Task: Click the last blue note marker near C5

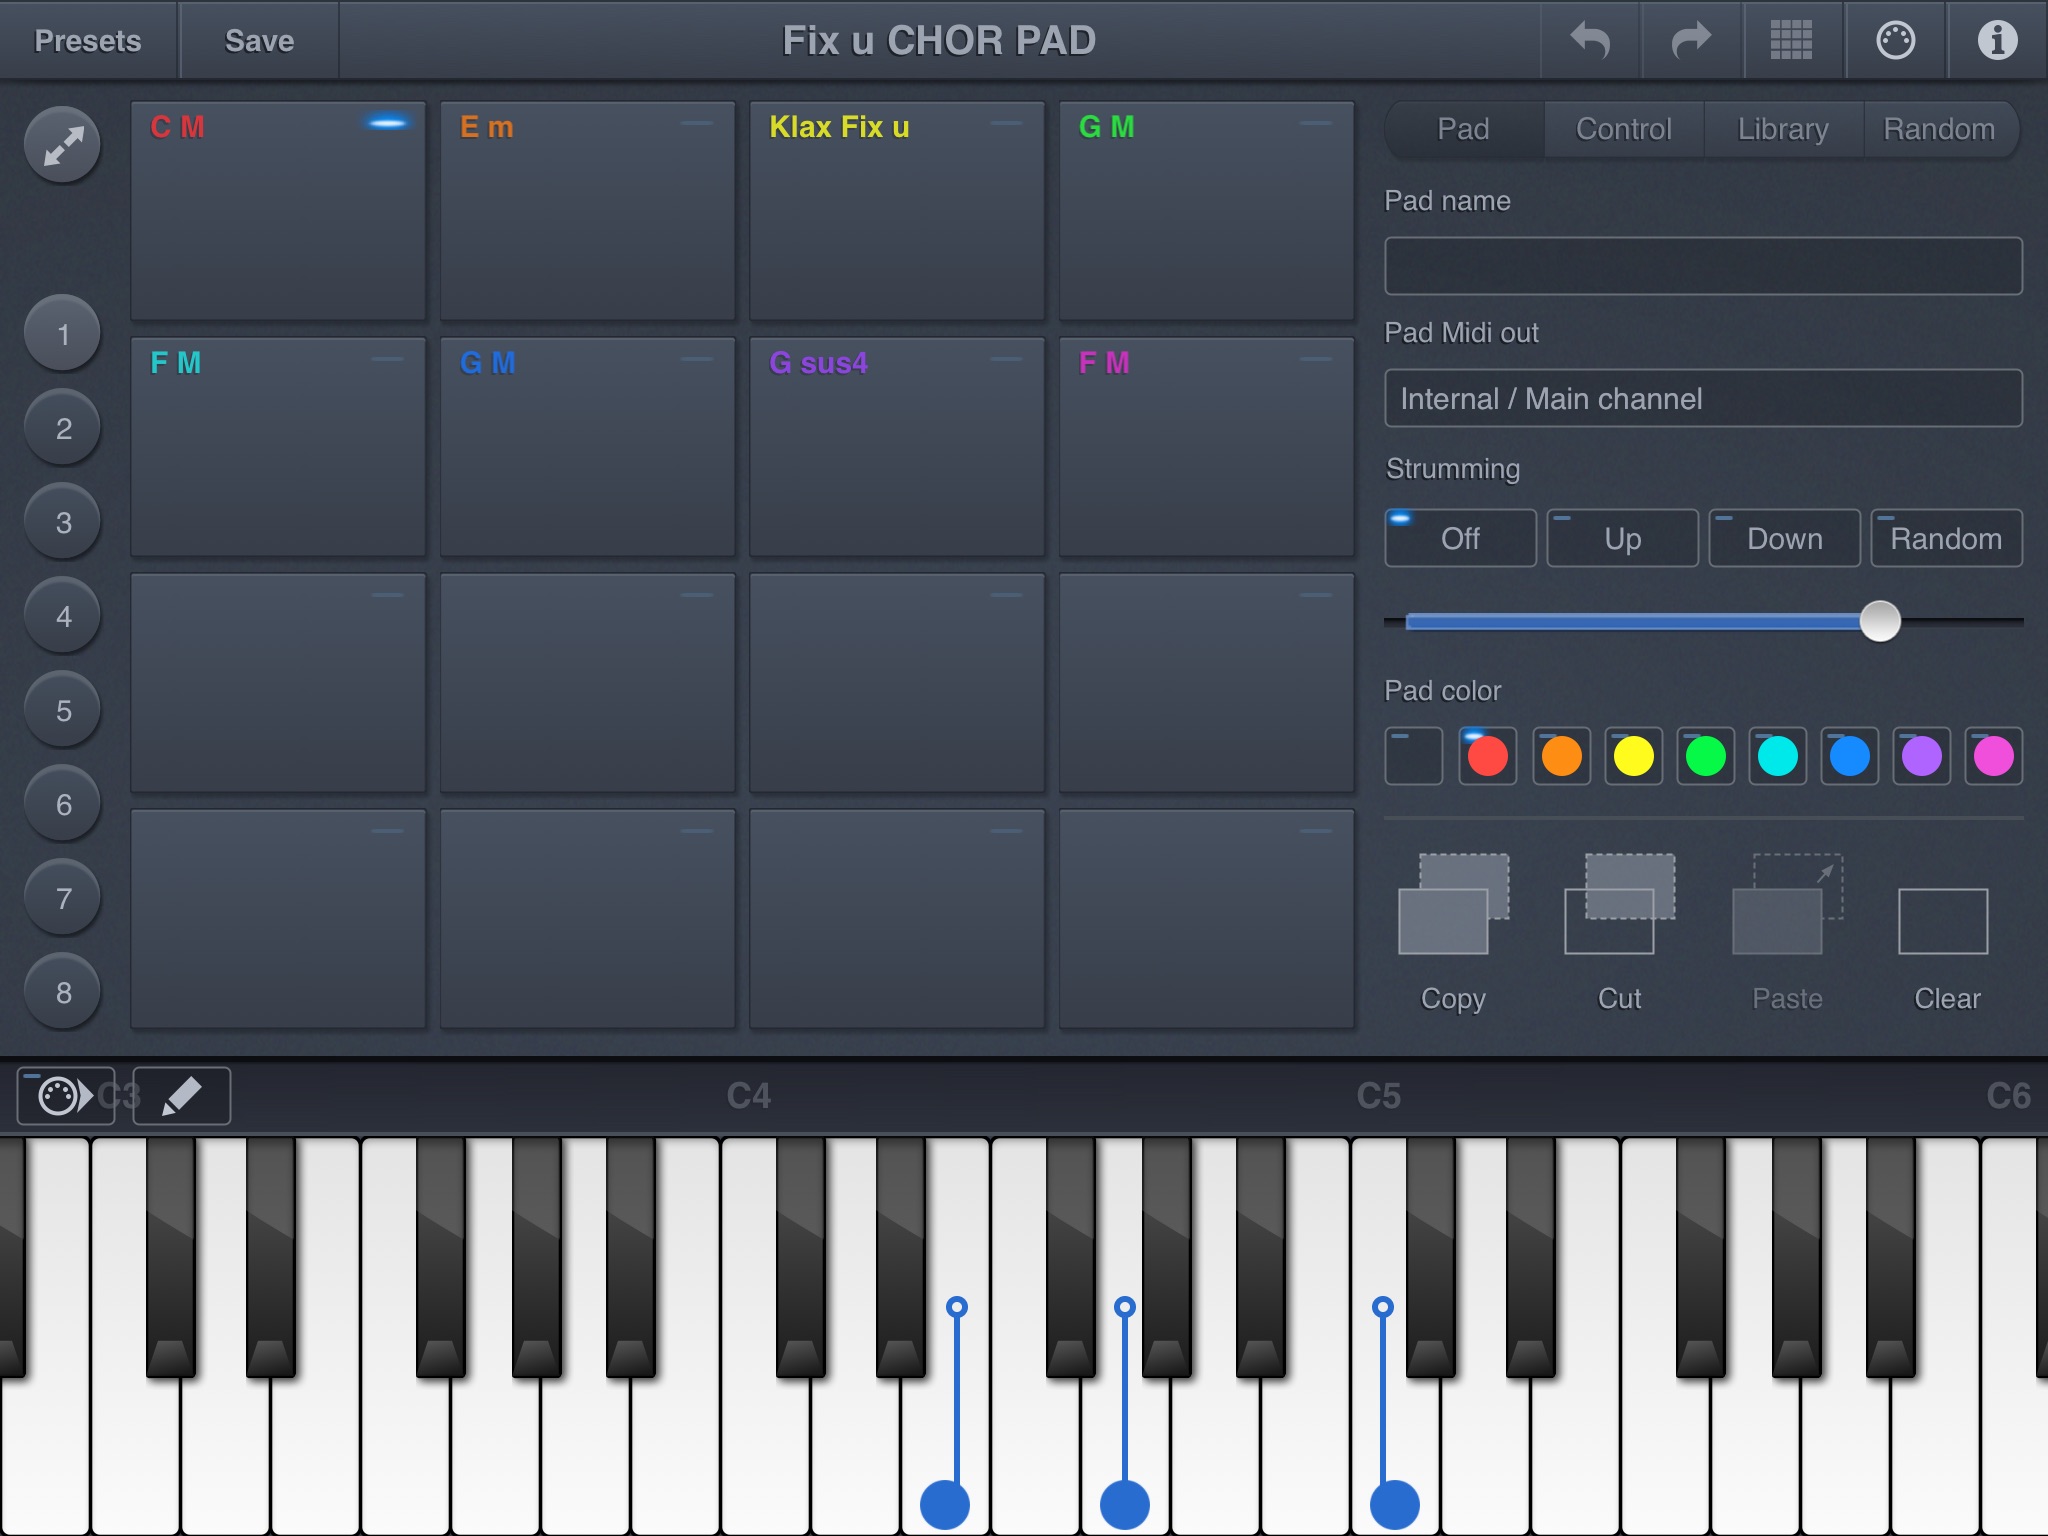Action: (1395, 1504)
